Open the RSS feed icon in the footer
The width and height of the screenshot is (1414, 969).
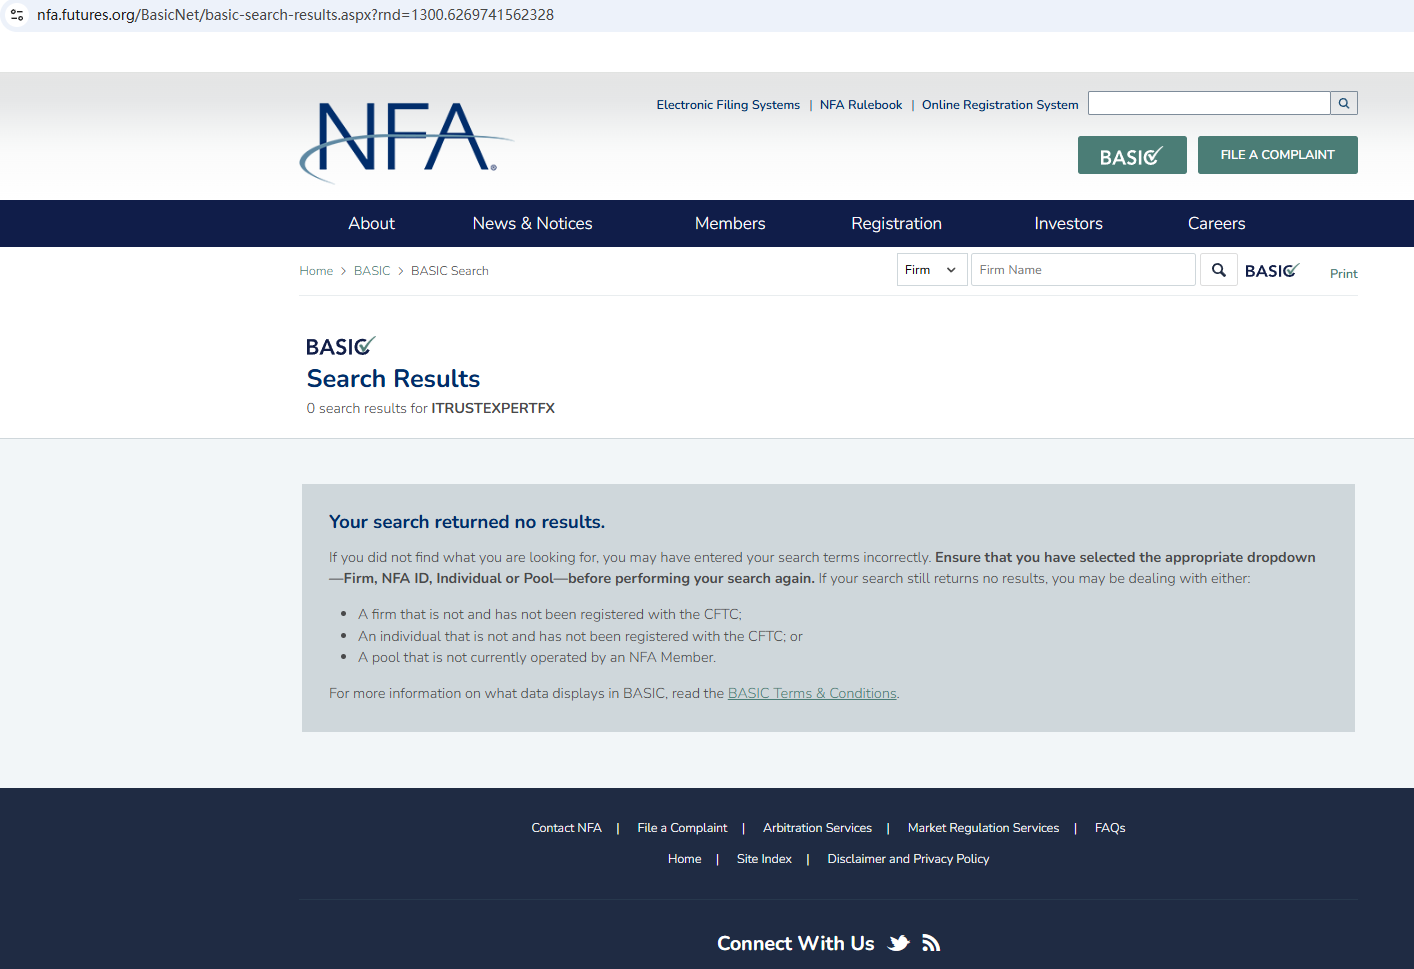(x=931, y=943)
